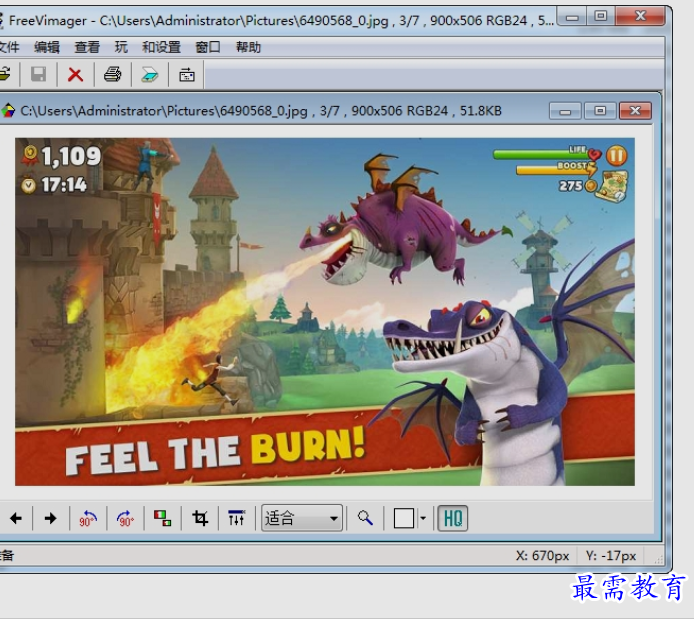Click the displayed dragon game image
The image size is (694, 619).
325,311
